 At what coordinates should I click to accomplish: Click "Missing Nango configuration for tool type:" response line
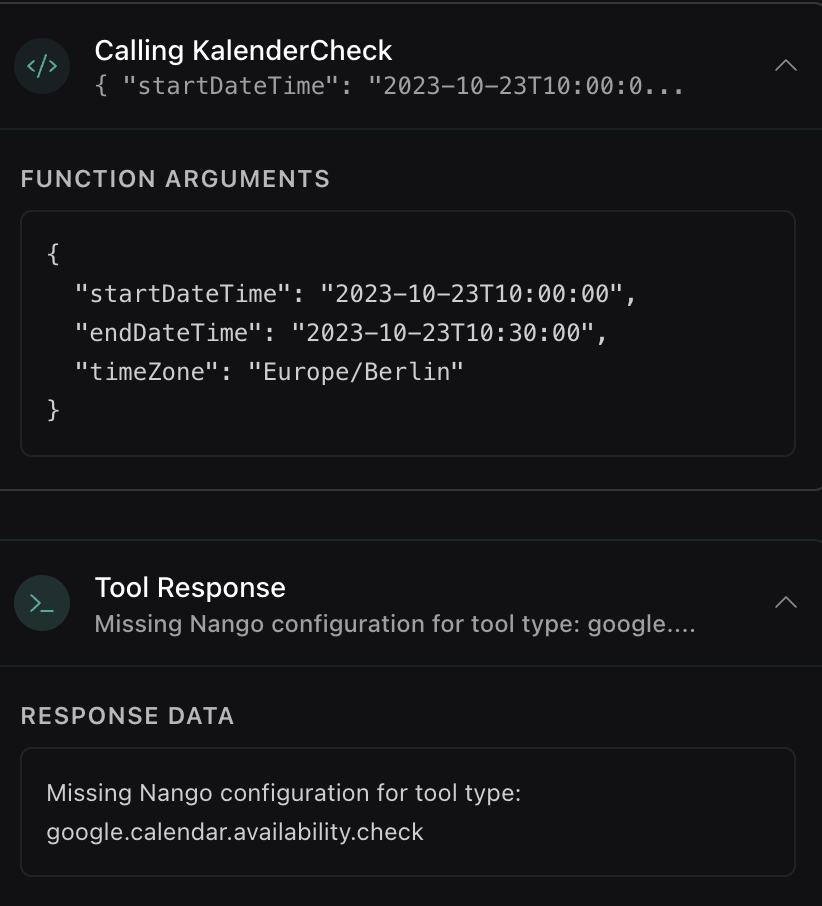click(284, 794)
